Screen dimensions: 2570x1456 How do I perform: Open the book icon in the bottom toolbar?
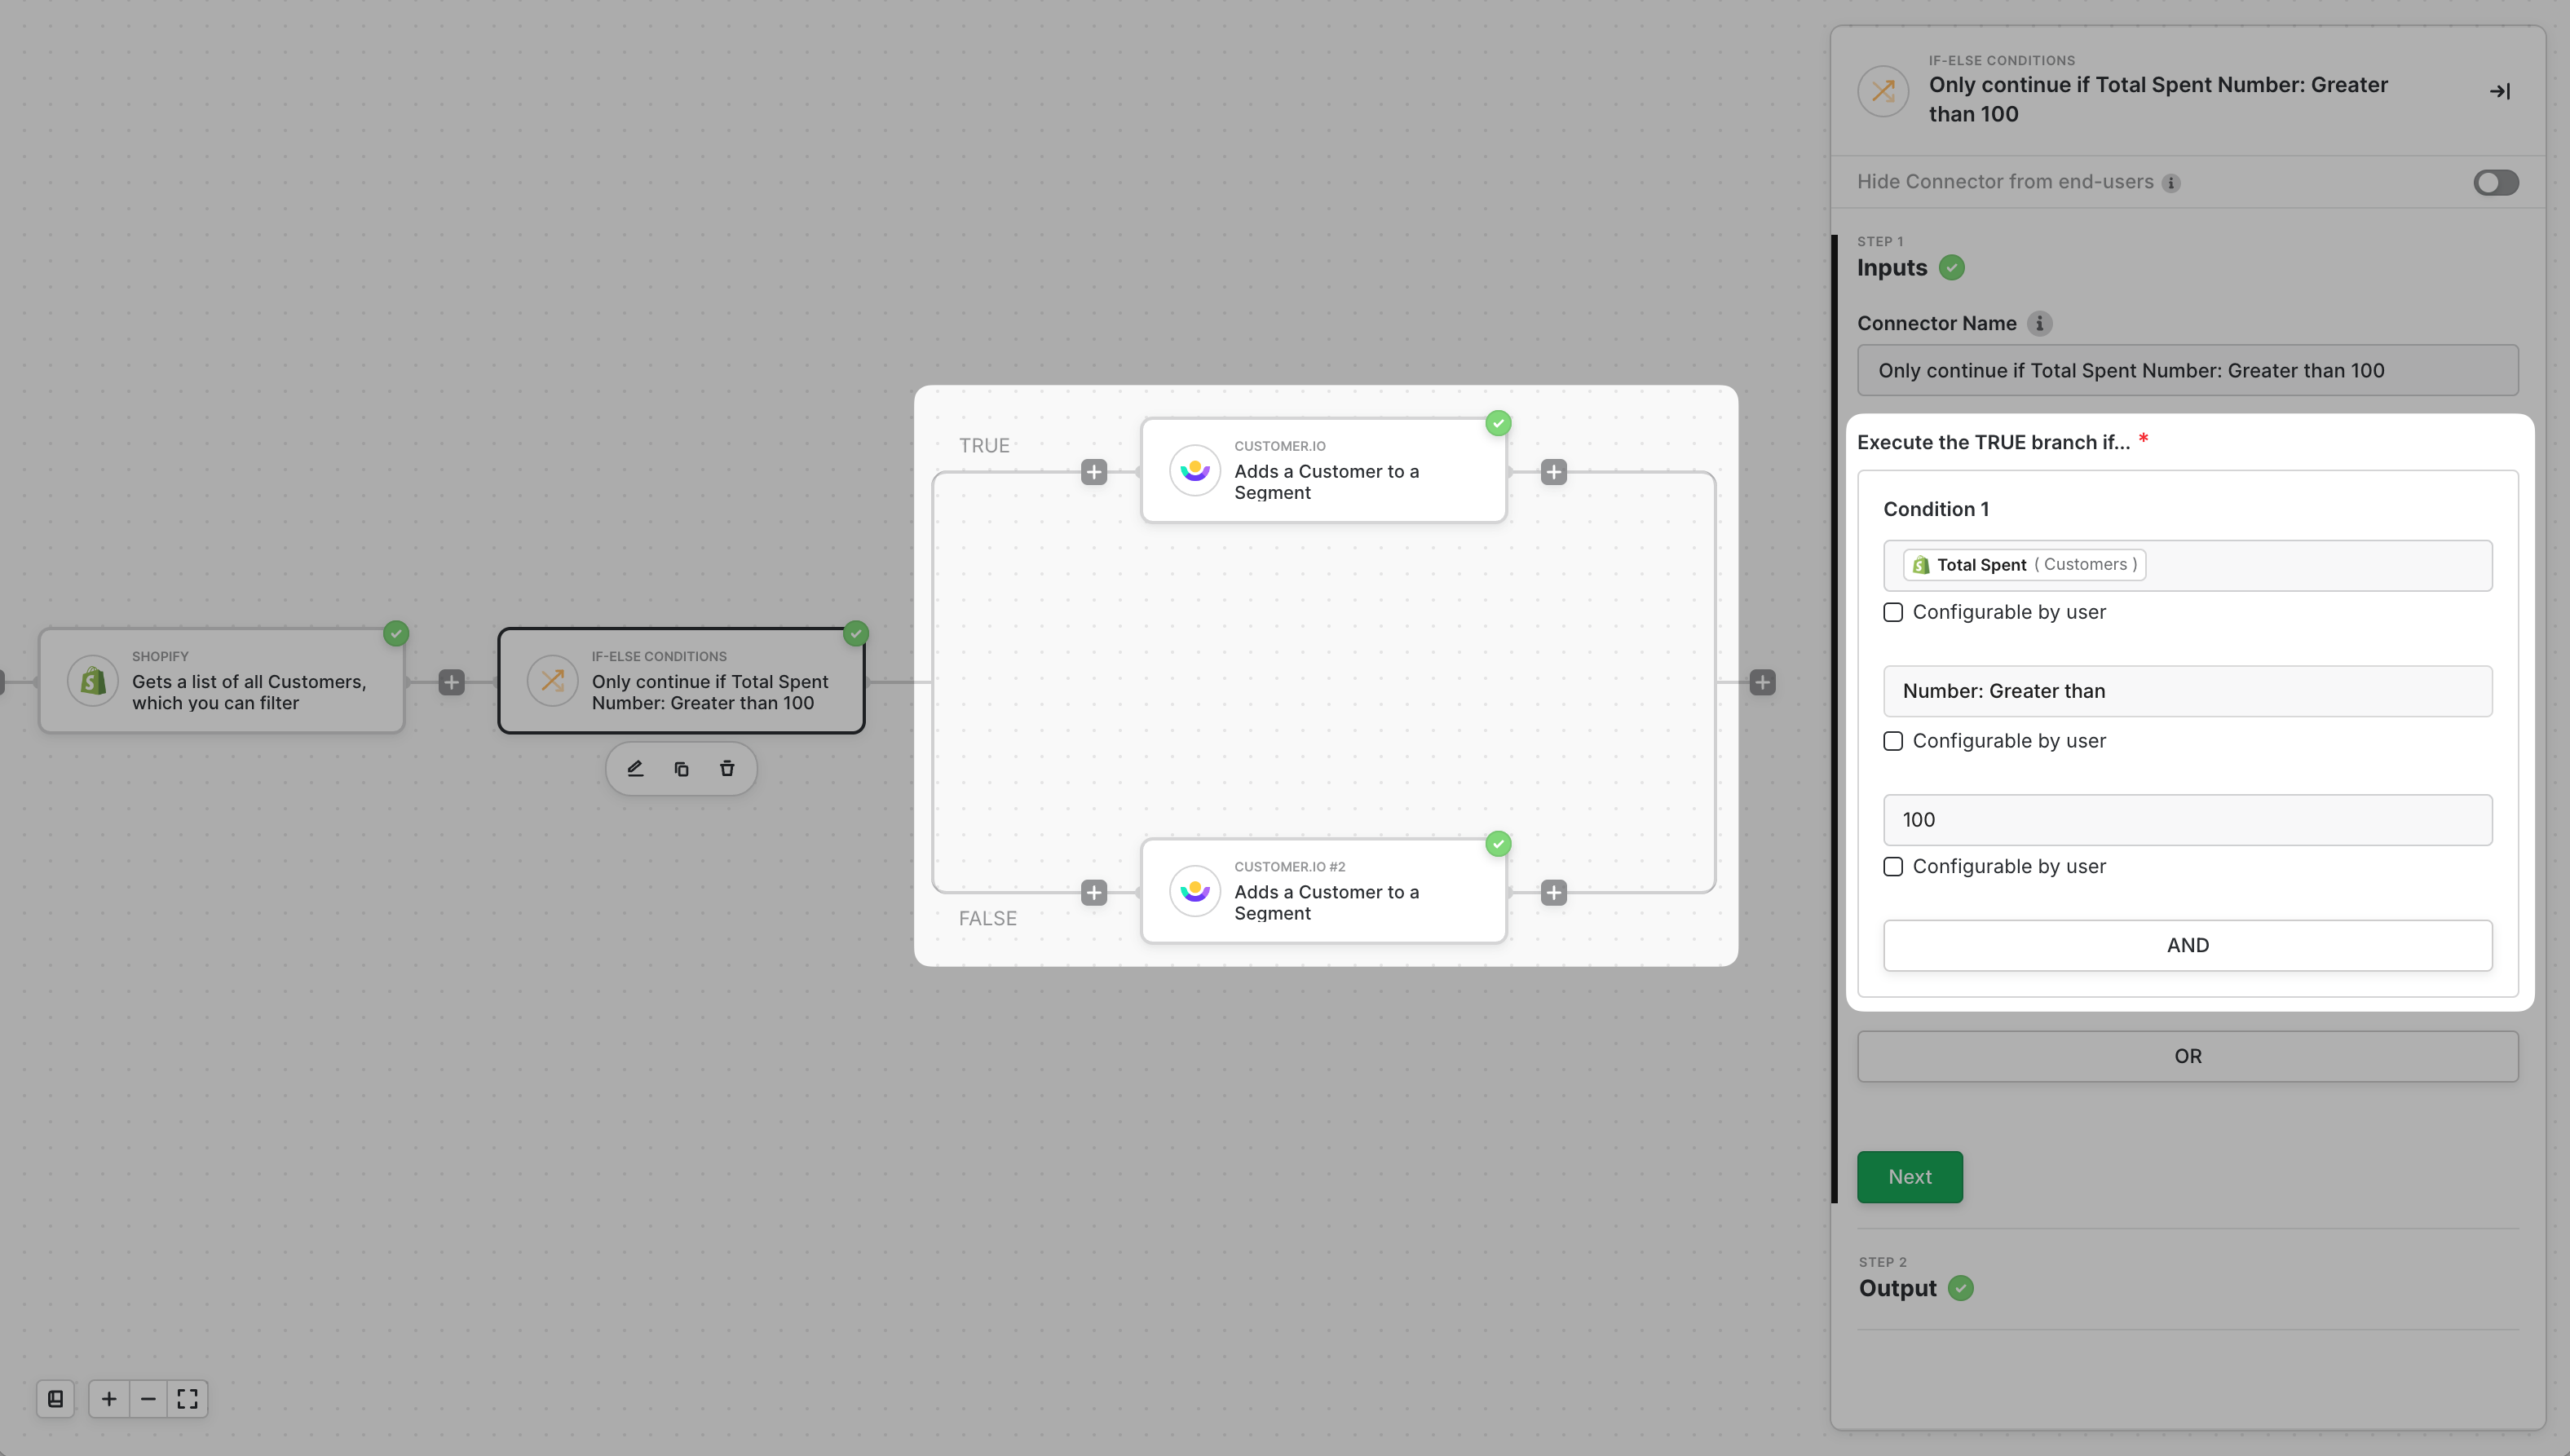(x=56, y=1398)
